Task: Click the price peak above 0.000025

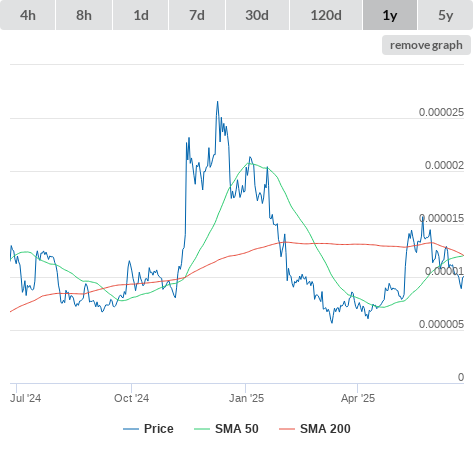Action: click(218, 102)
